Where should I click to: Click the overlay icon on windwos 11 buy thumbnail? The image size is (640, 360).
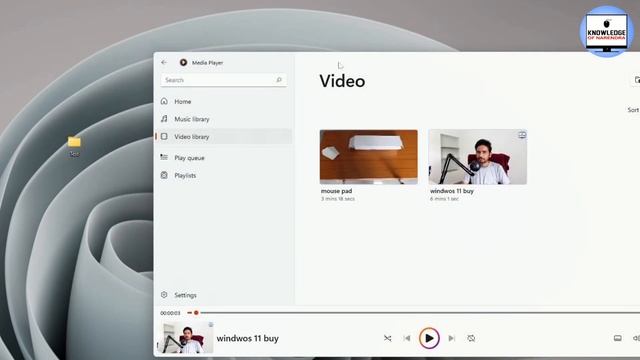[522, 135]
